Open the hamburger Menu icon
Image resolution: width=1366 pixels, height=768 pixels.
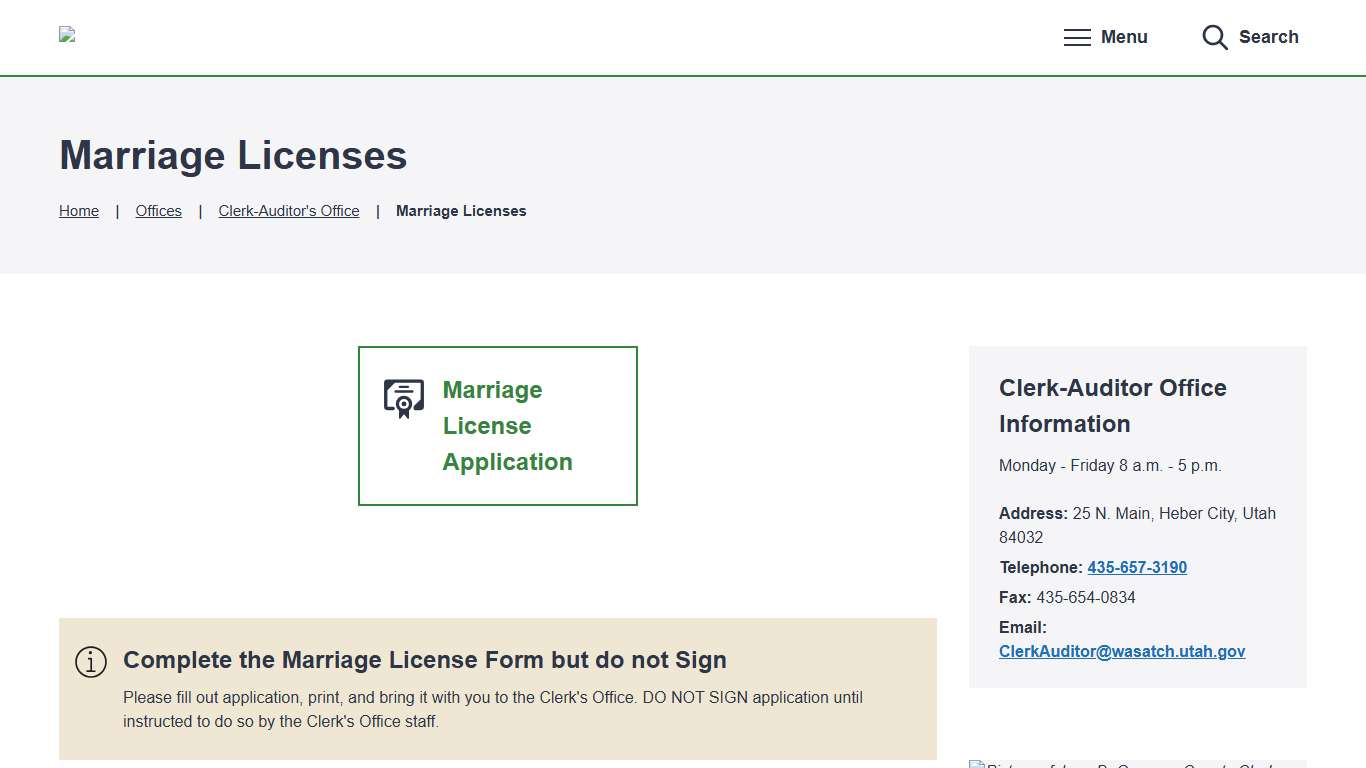(1077, 37)
